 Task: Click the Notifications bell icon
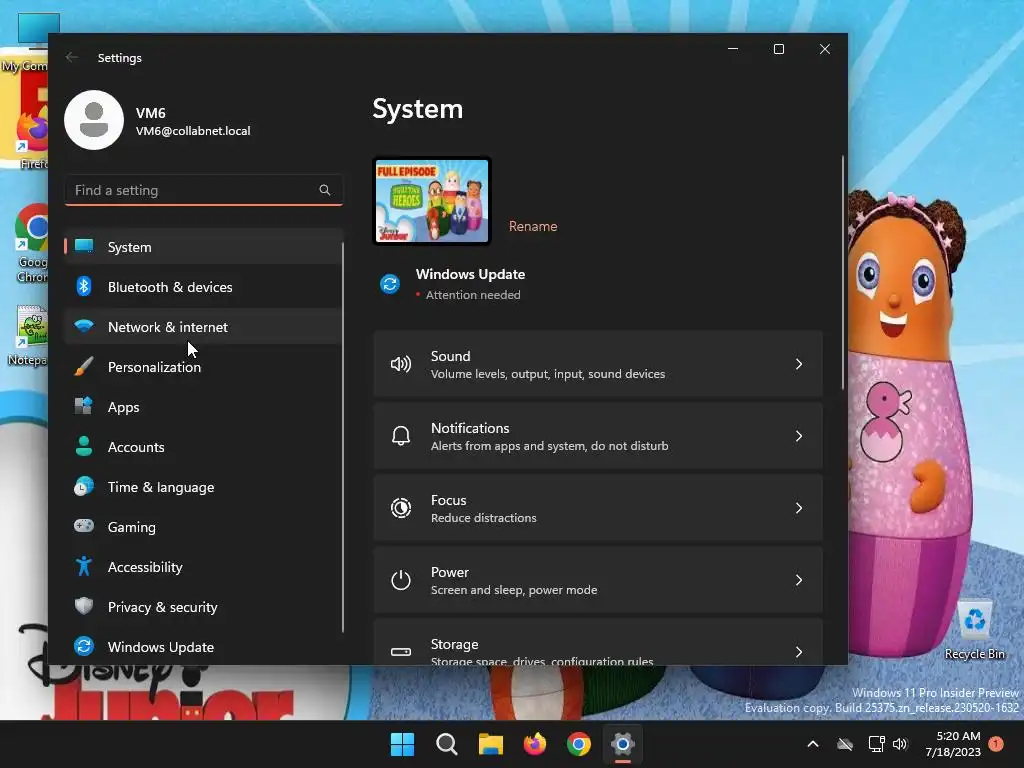401,436
